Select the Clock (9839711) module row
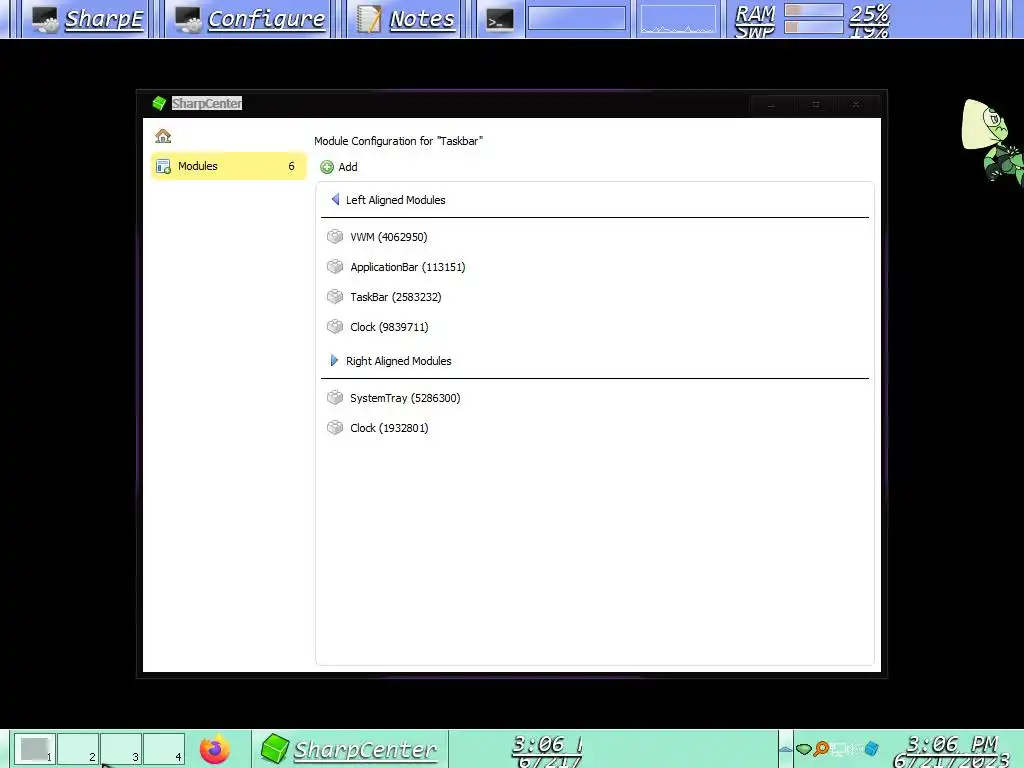The width and height of the screenshot is (1024, 768). [x=594, y=327]
